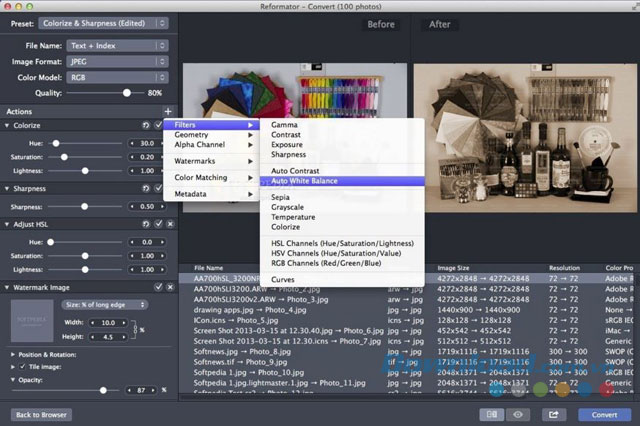Reset the Colorize action settings
The height and width of the screenshot is (426, 640).
(x=146, y=126)
